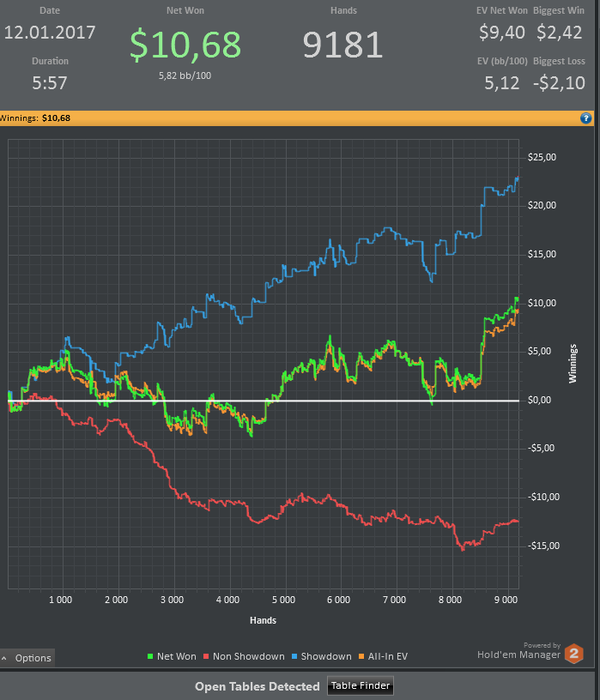Viewport: 600px width, 700px height.
Task: Click the -$15,00 axis label
Action: pos(543,546)
